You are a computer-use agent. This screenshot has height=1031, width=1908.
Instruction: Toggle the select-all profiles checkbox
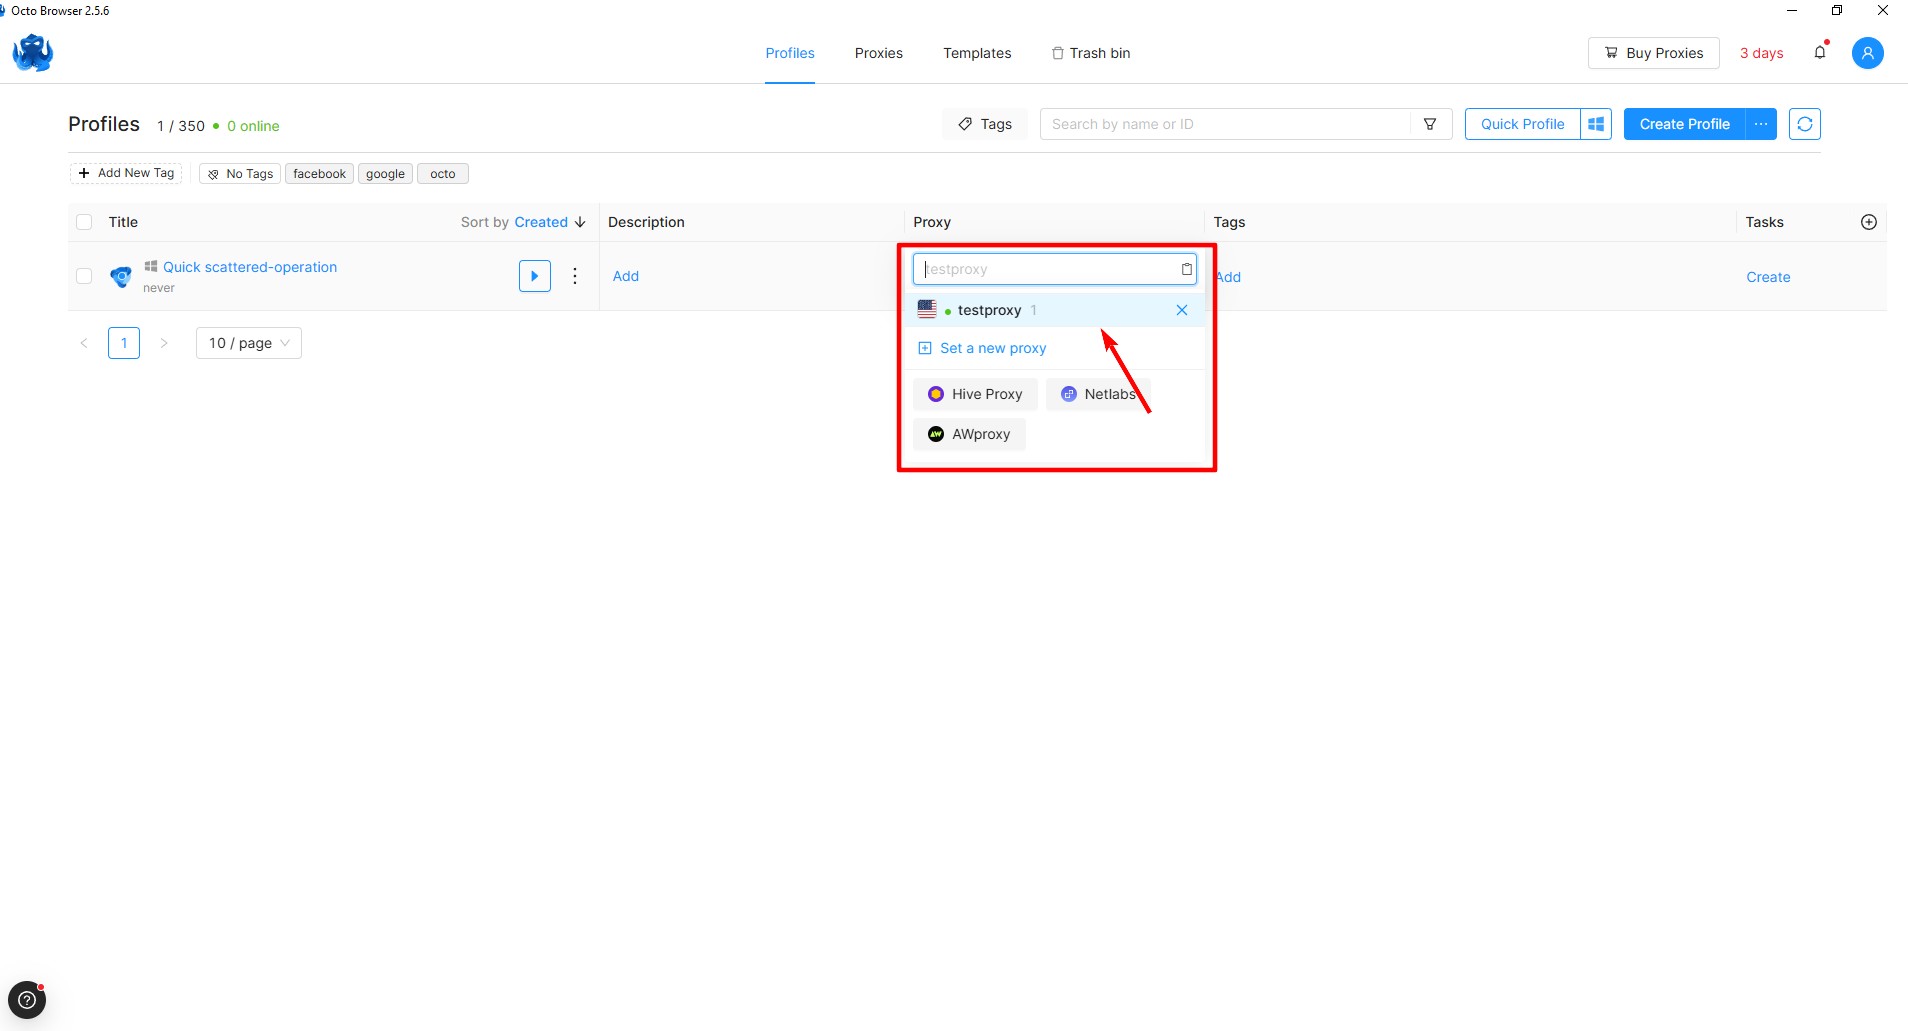click(84, 222)
